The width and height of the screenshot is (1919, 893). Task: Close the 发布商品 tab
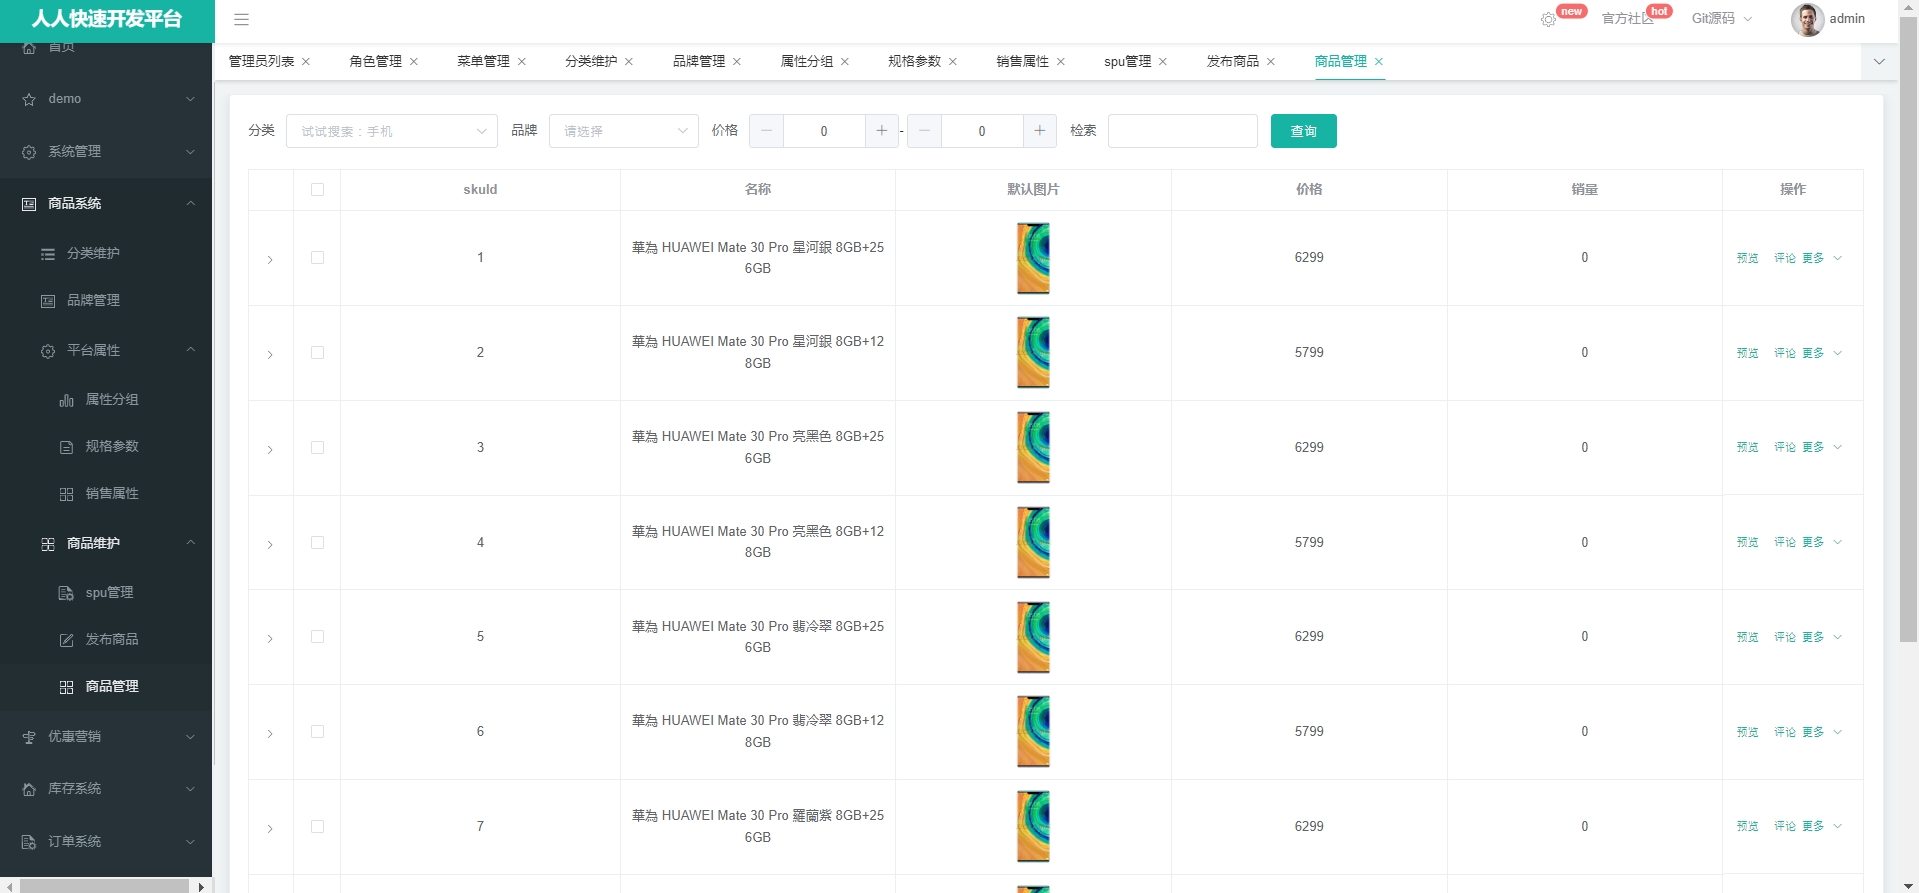pos(1271,62)
